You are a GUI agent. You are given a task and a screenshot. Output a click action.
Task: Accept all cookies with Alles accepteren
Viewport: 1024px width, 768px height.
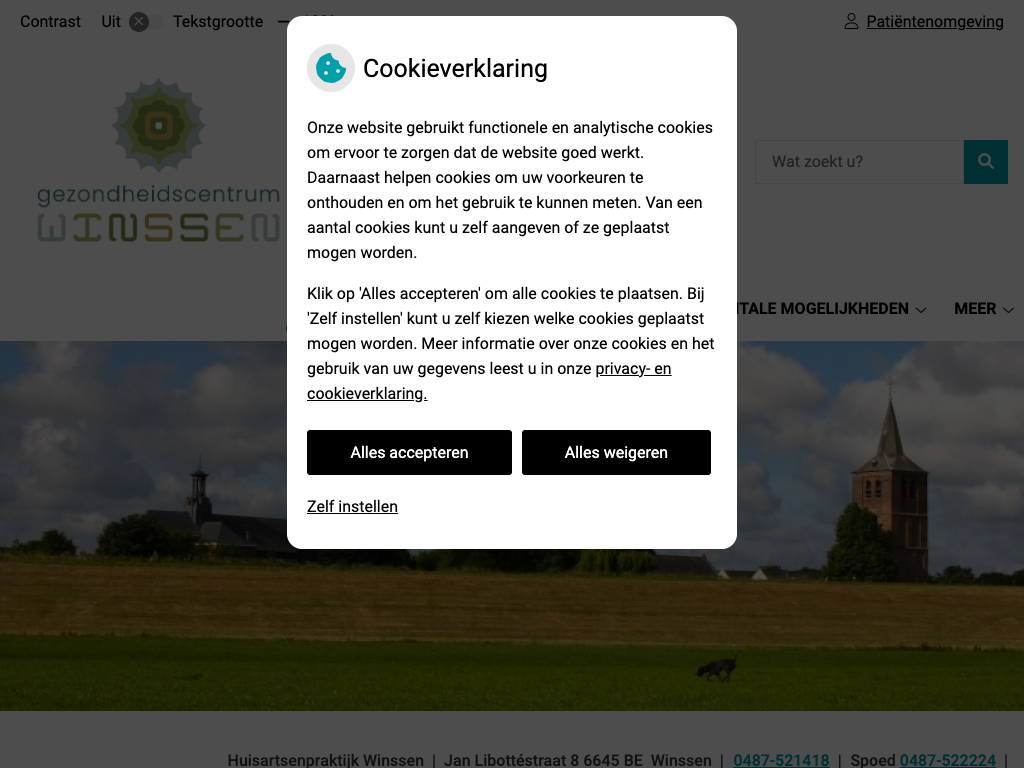pos(409,453)
